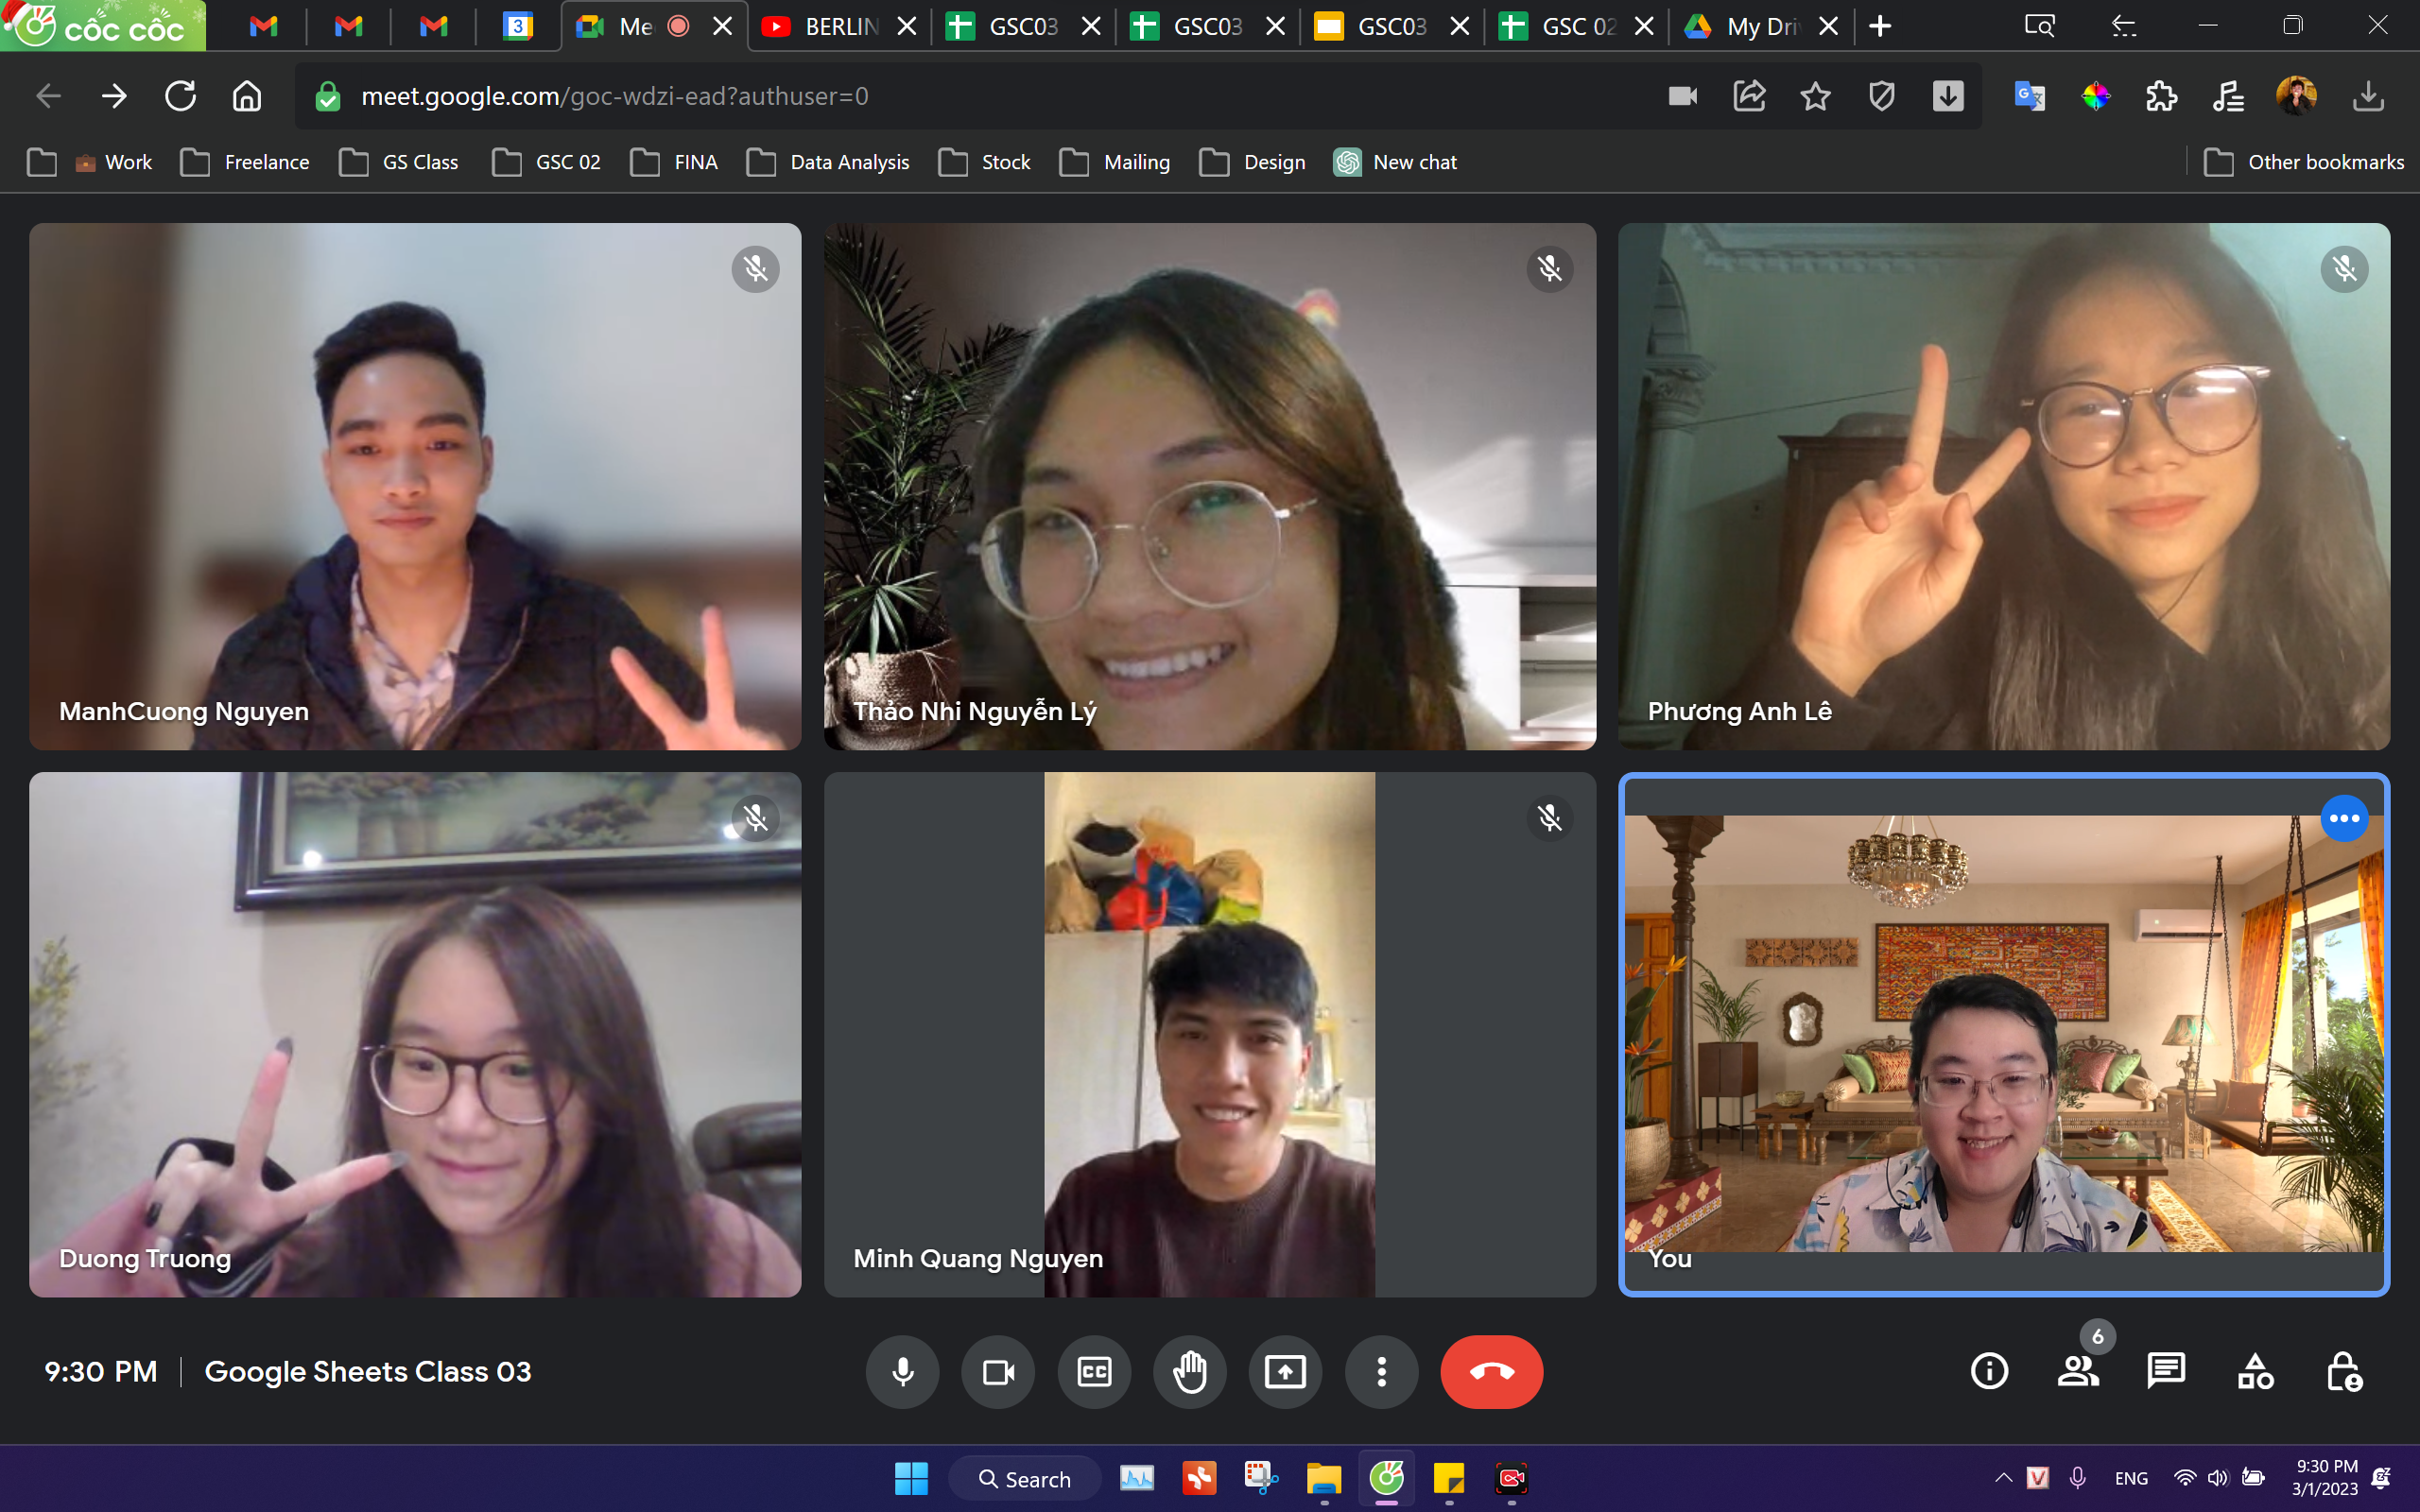Raise hand in the meeting
Screen dimensions: 2420x1512
tap(1189, 1371)
